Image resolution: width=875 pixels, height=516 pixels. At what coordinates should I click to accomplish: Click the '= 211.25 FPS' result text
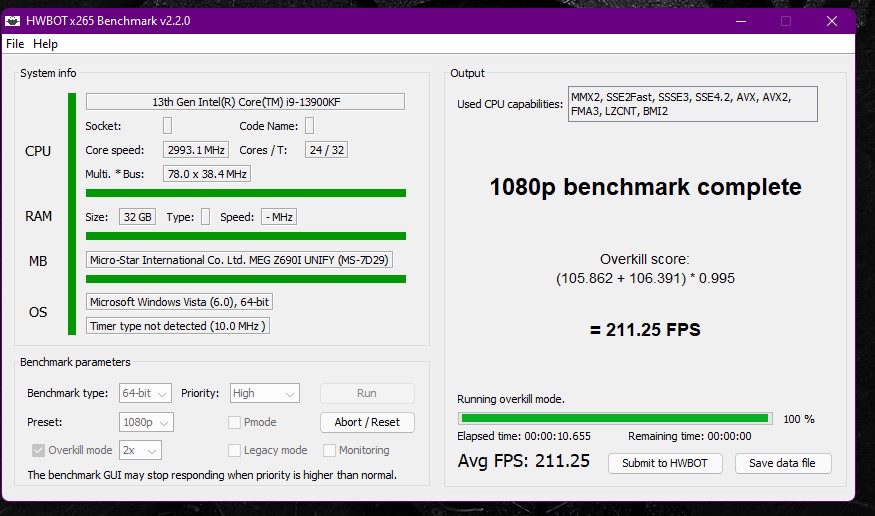click(645, 330)
